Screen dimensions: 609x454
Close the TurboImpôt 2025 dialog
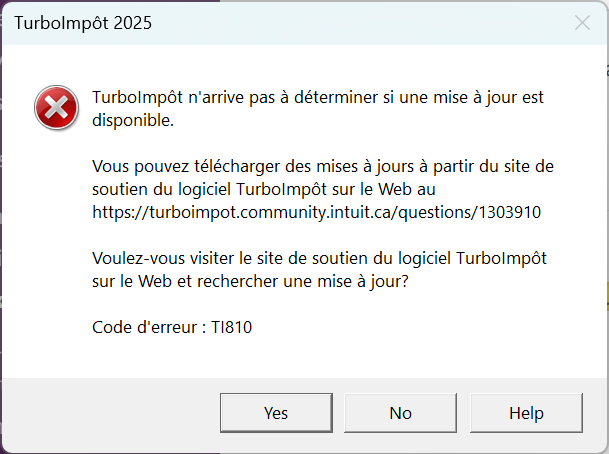(x=582, y=23)
